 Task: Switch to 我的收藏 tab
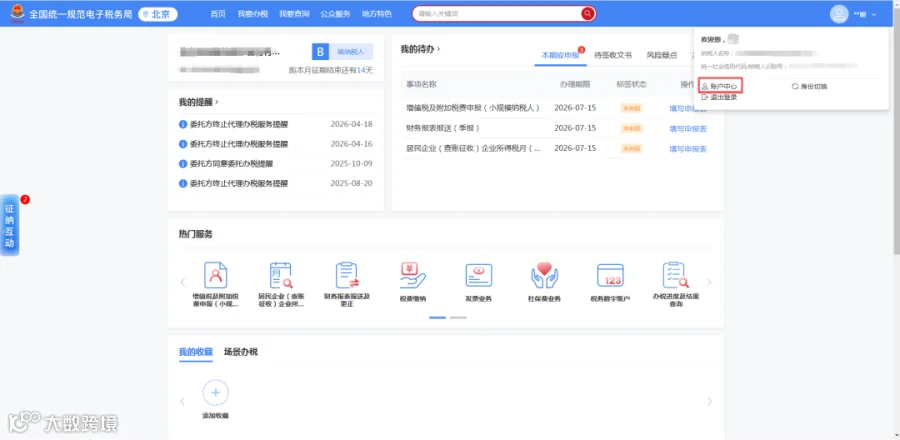(x=196, y=352)
